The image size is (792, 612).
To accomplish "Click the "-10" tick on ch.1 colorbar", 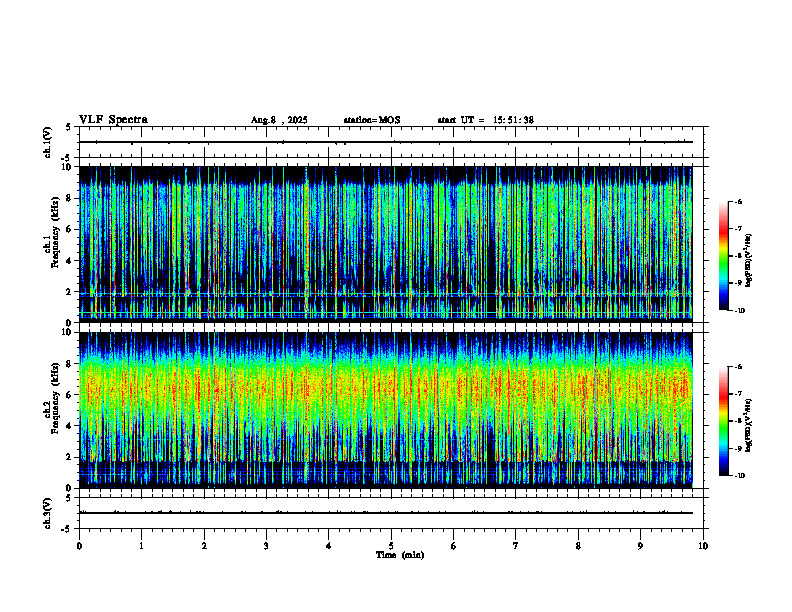I will [739, 311].
